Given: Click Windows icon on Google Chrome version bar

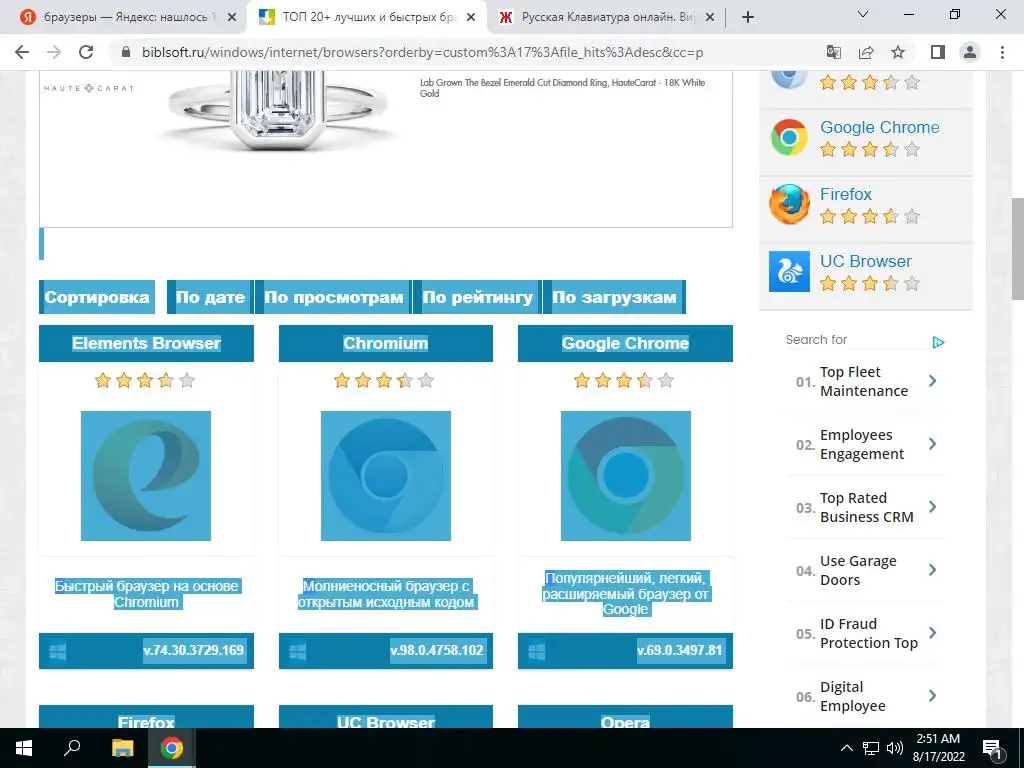Looking at the screenshot, I should tap(537, 651).
